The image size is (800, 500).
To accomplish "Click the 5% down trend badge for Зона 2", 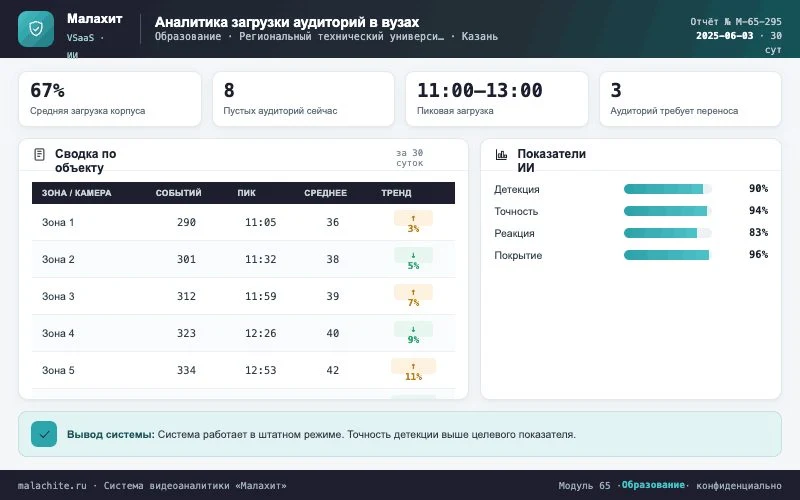I will point(413,259).
